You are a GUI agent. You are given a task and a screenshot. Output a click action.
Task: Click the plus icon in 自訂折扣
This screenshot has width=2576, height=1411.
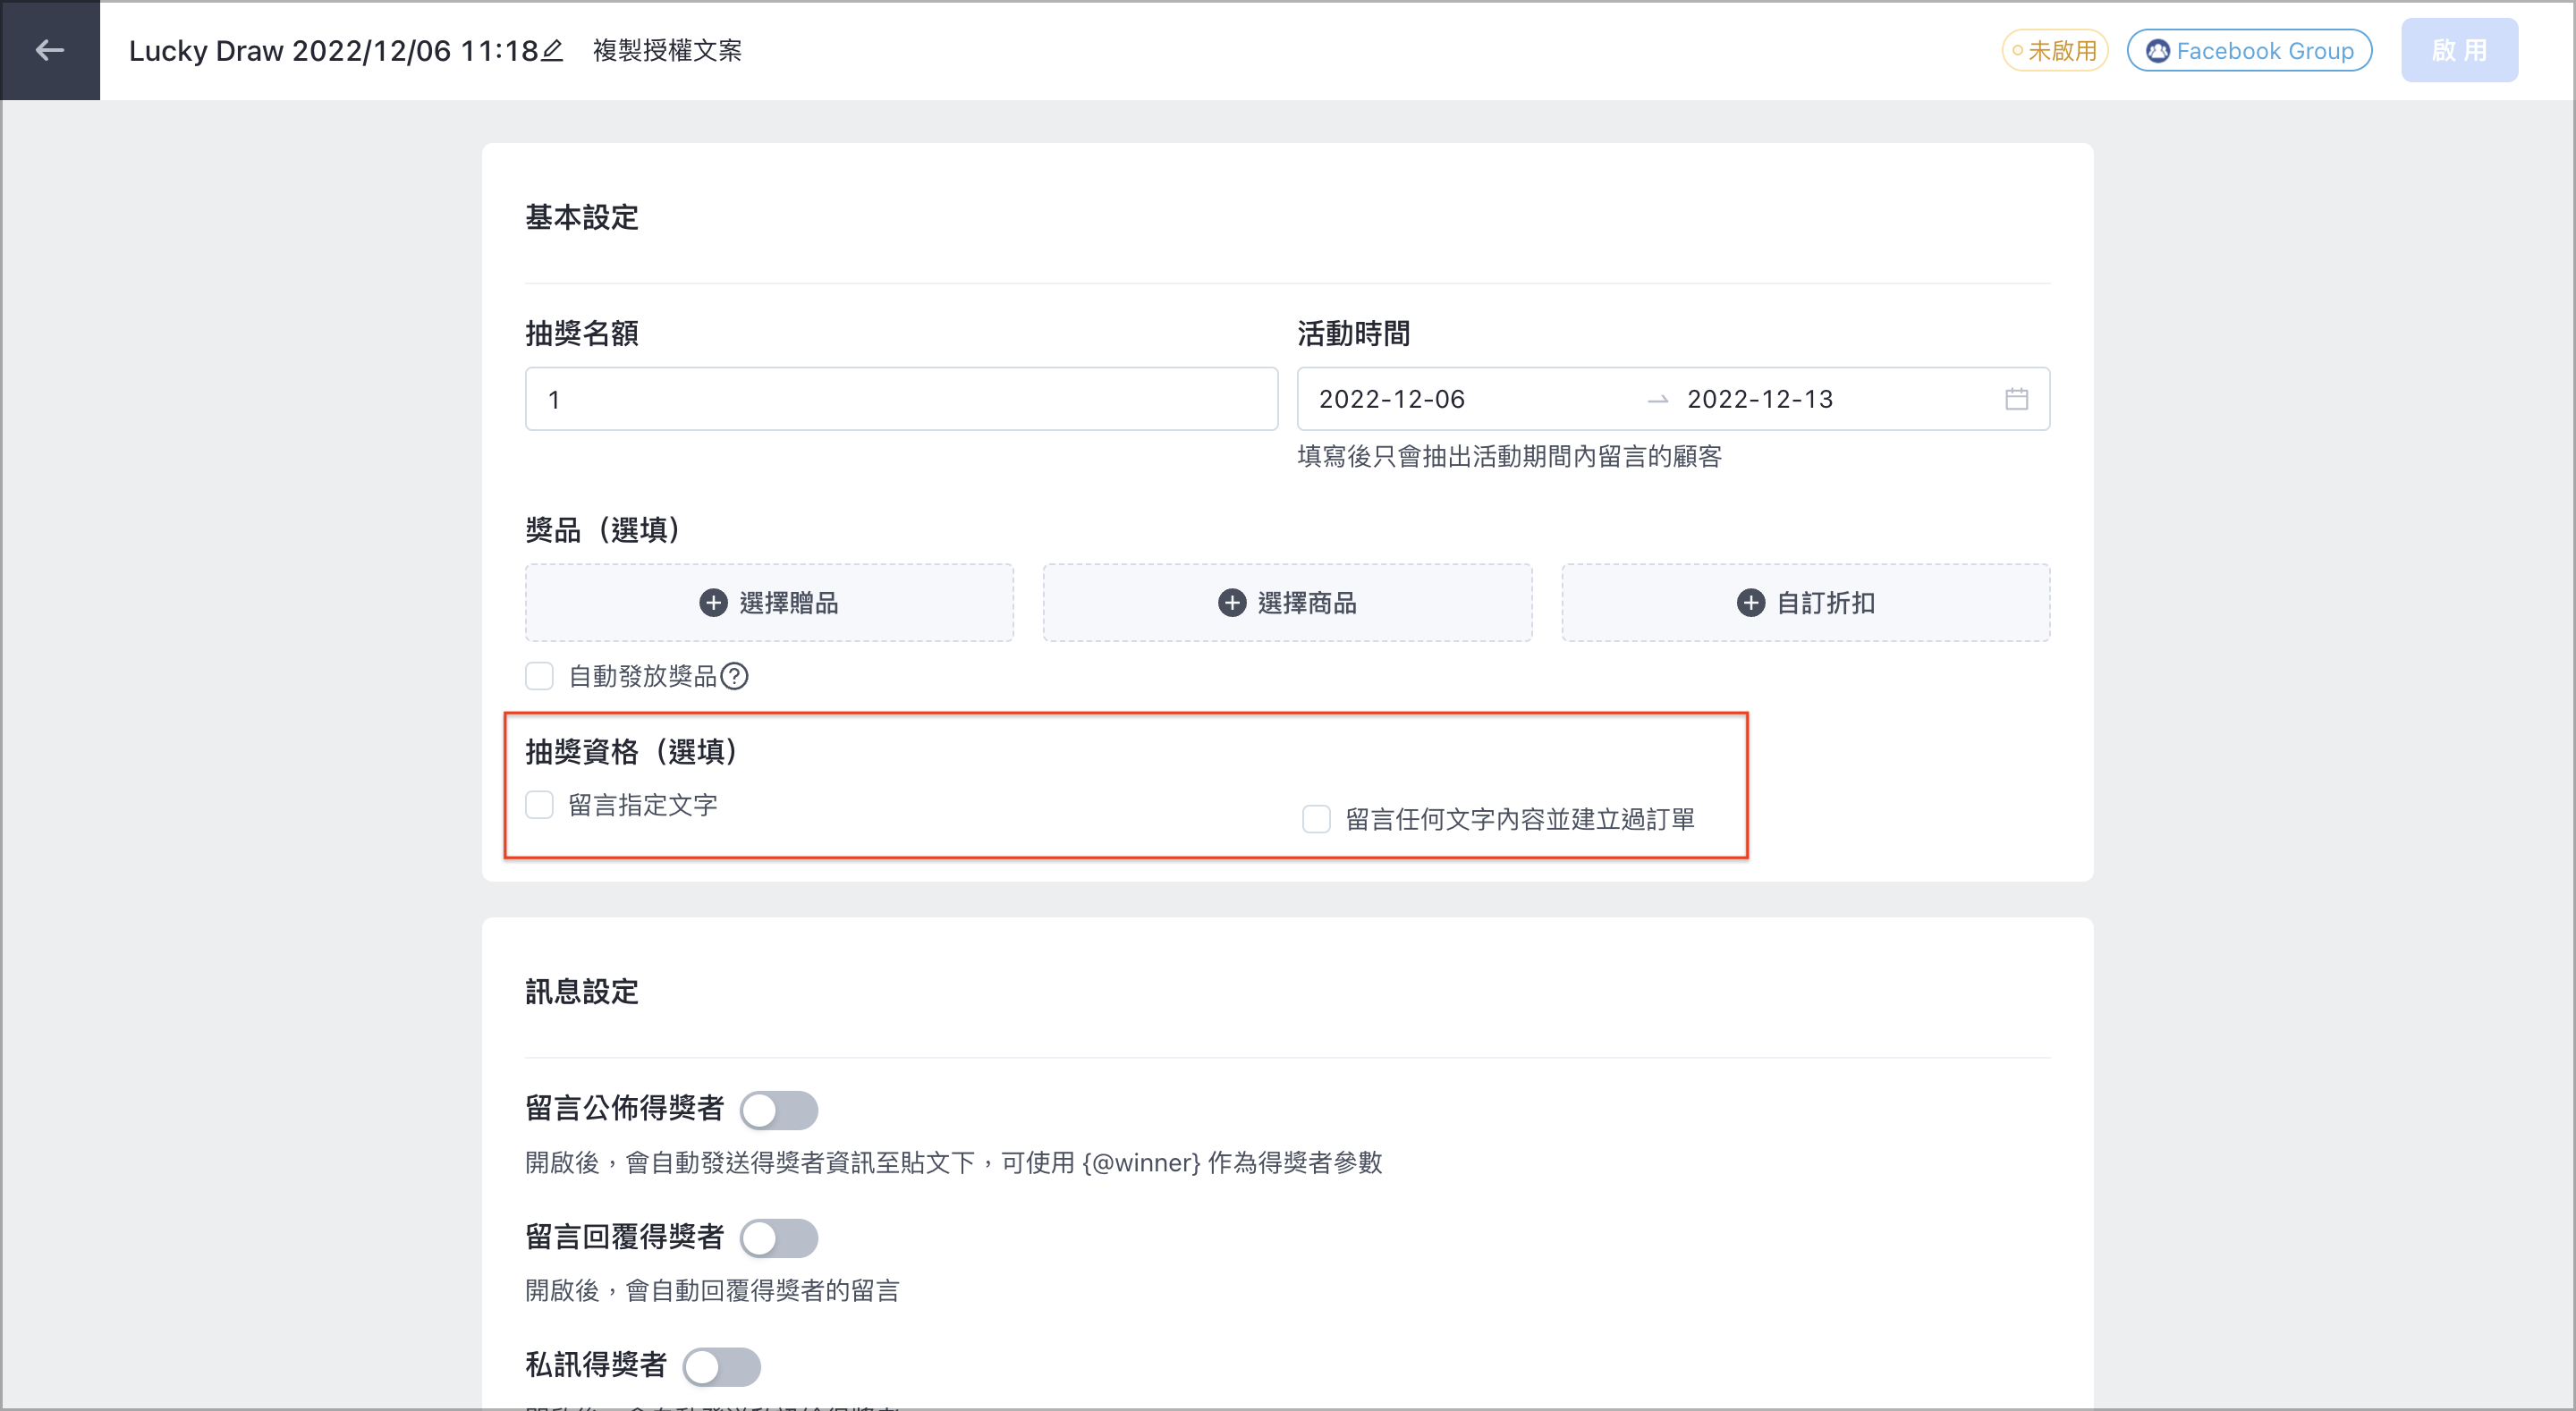(x=1750, y=603)
